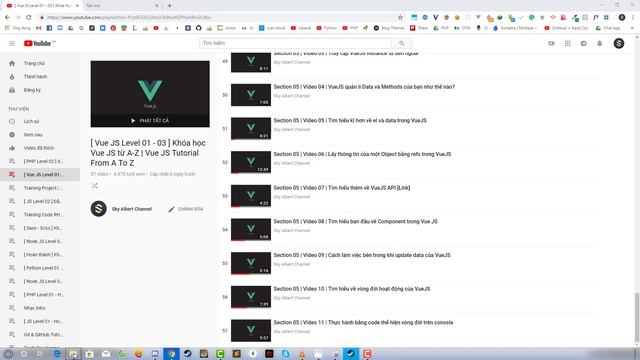Open Steam from the taskbar

click(x=187, y=353)
